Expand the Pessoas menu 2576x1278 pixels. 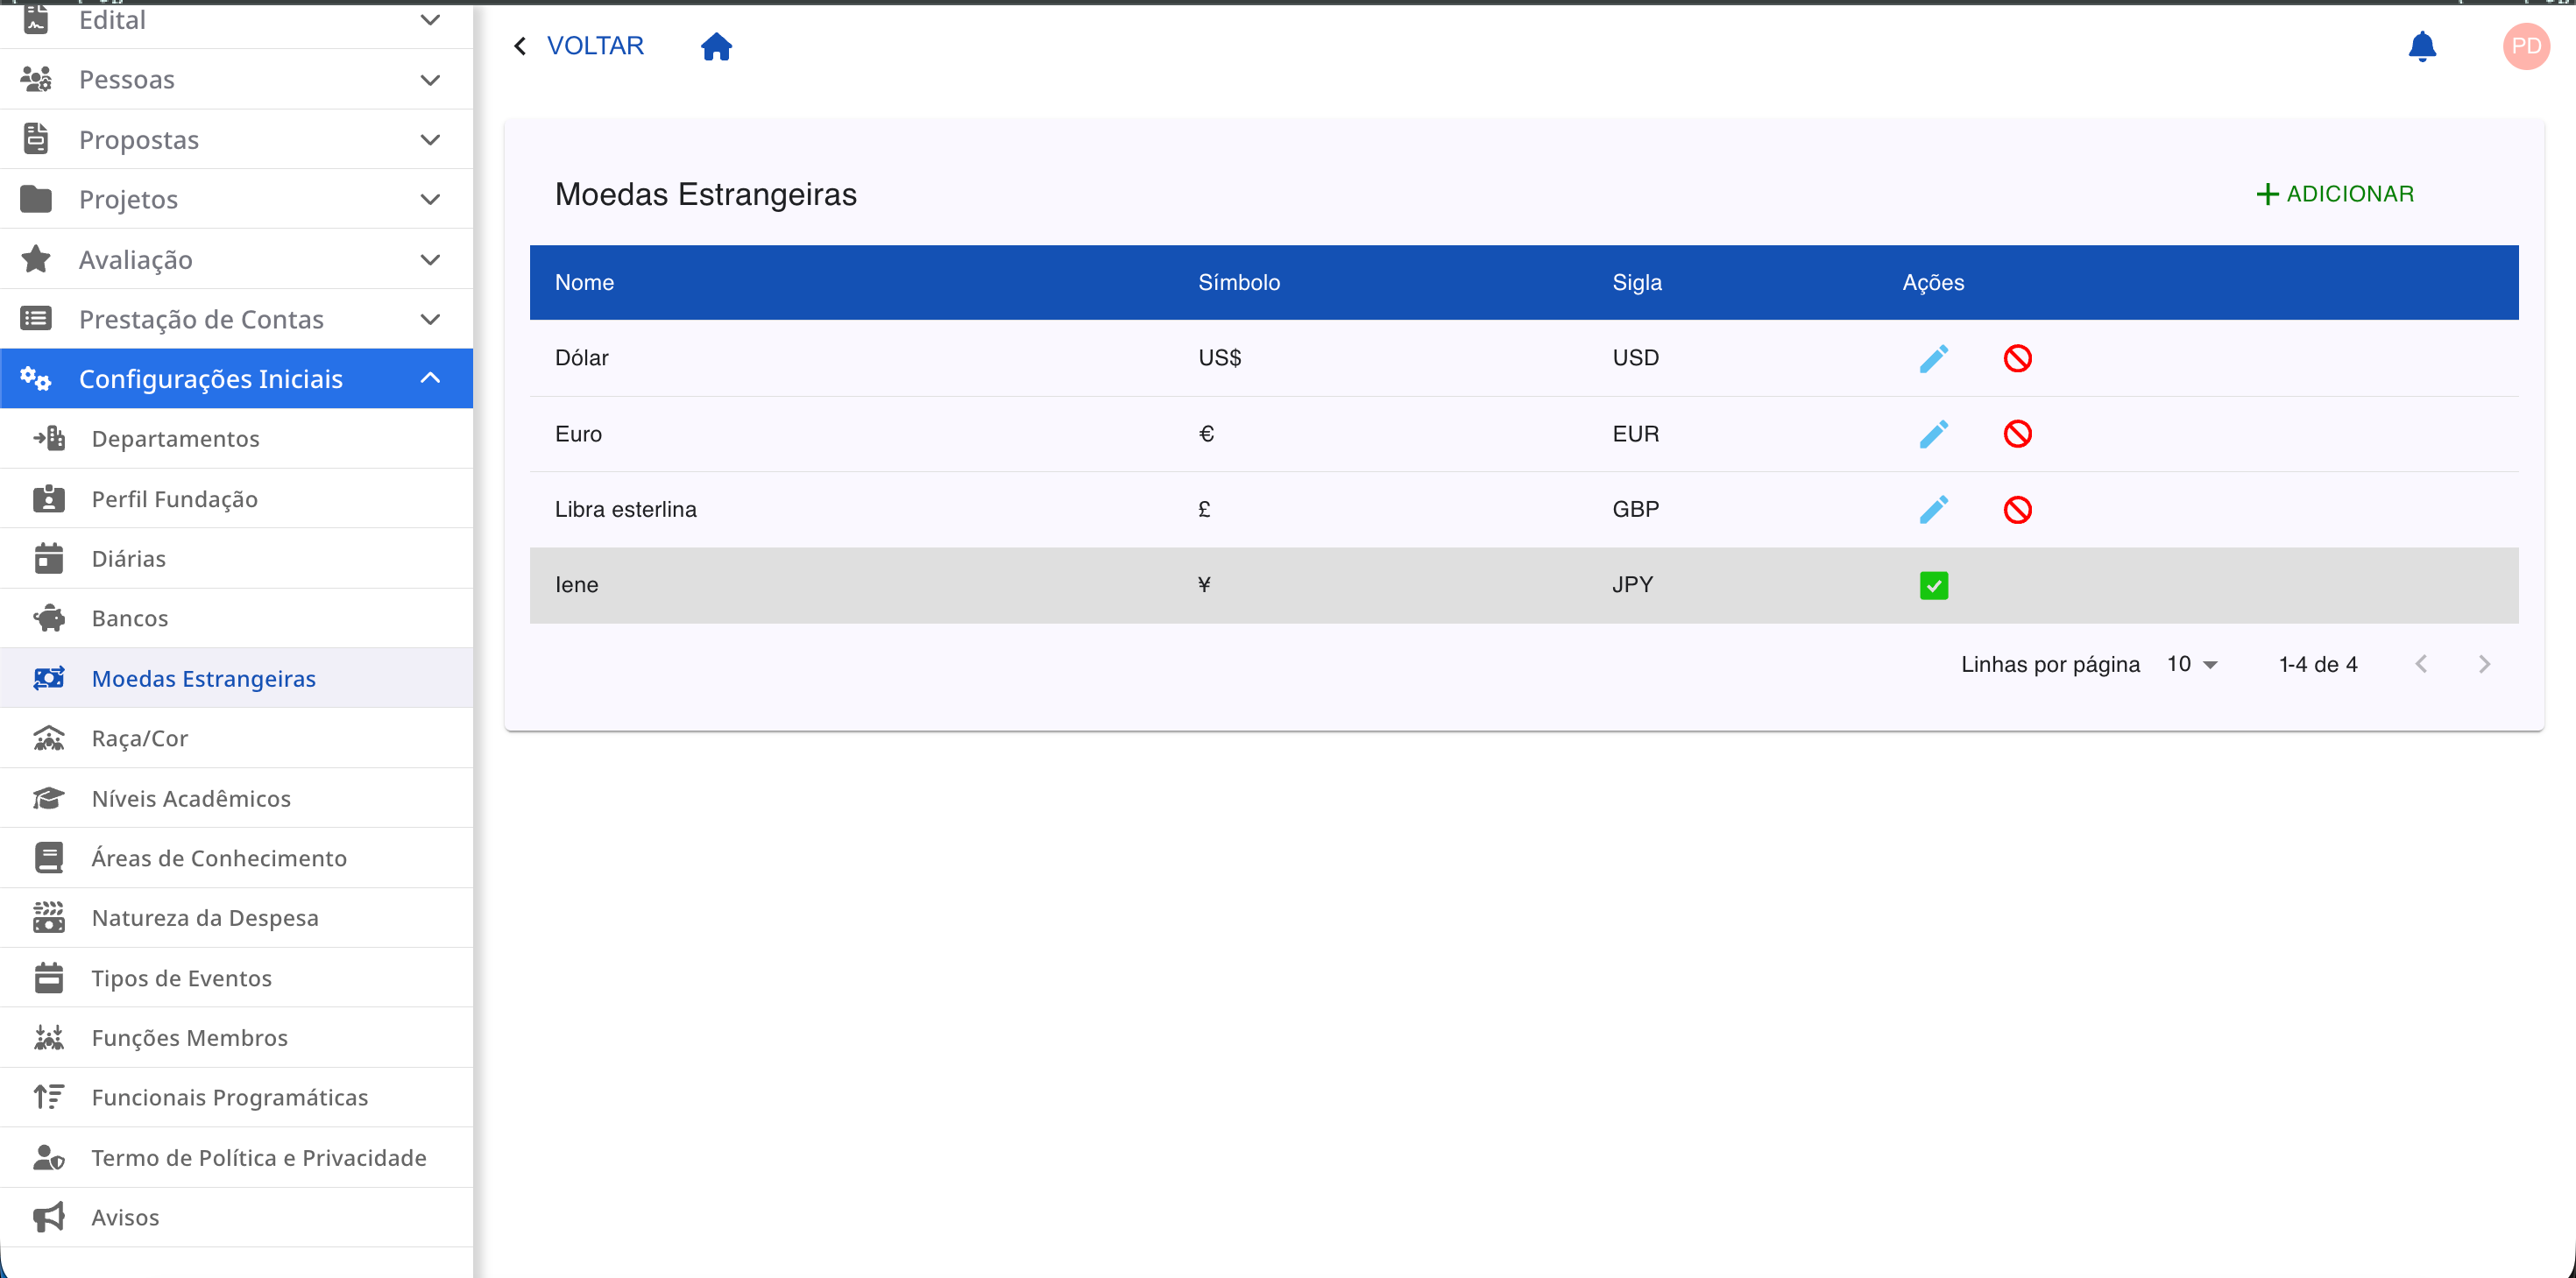[x=236, y=80]
